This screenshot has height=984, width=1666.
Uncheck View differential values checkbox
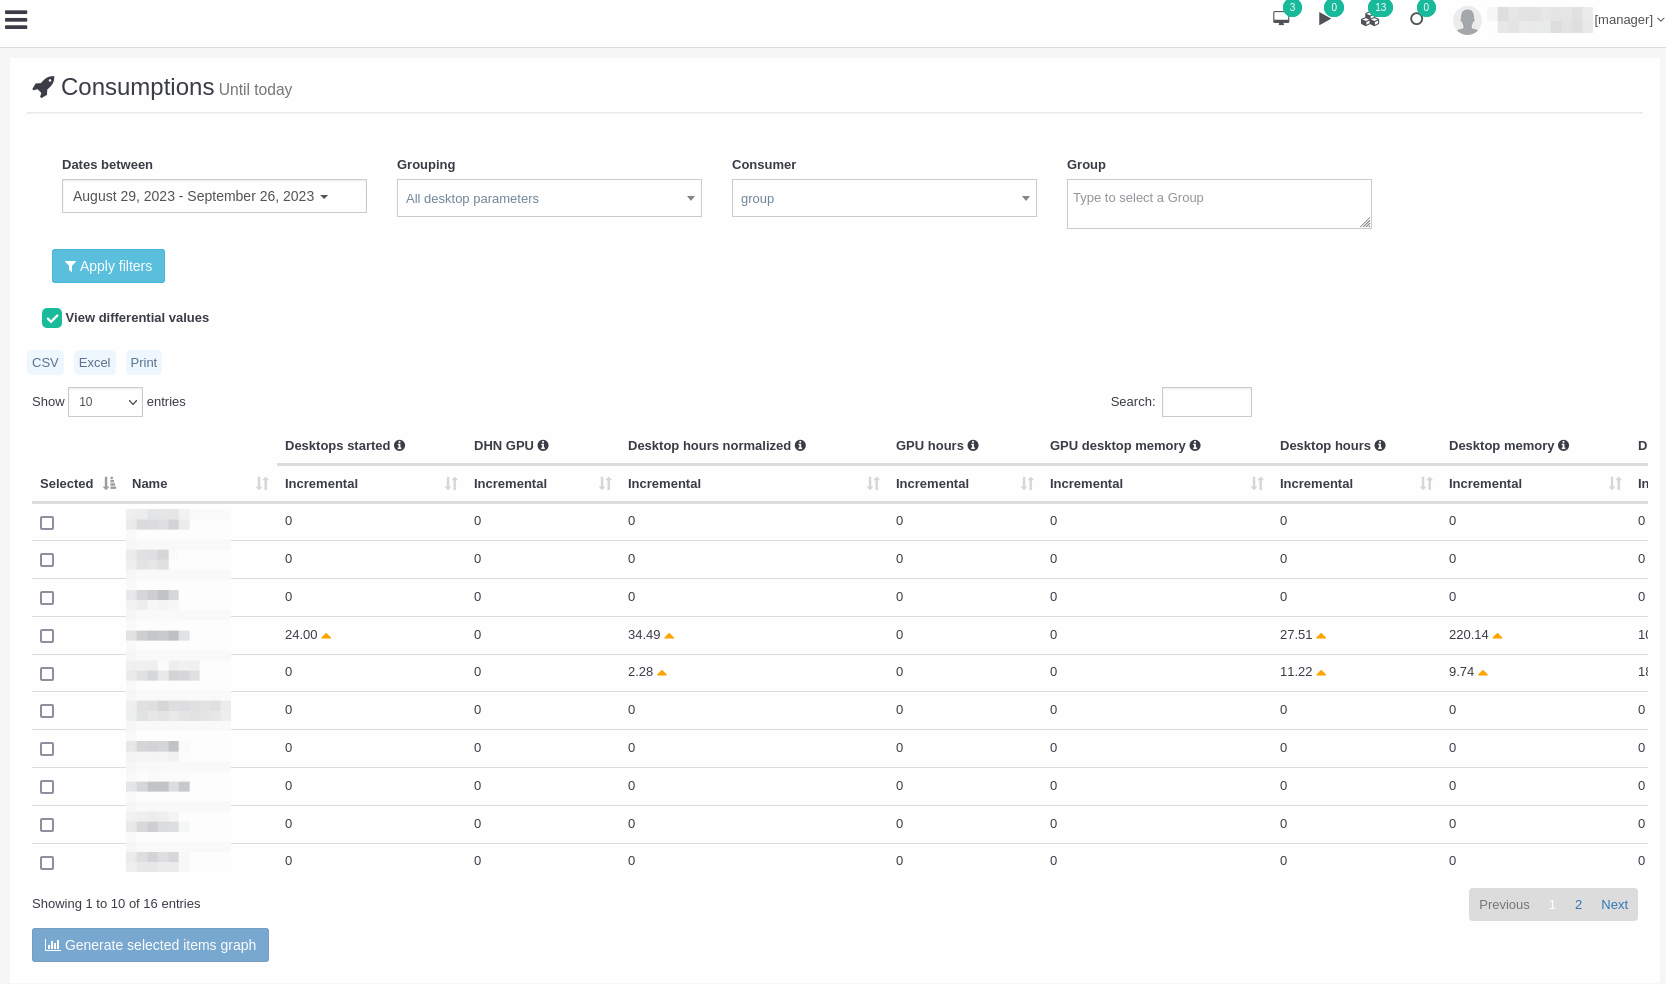click(x=52, y=318)
